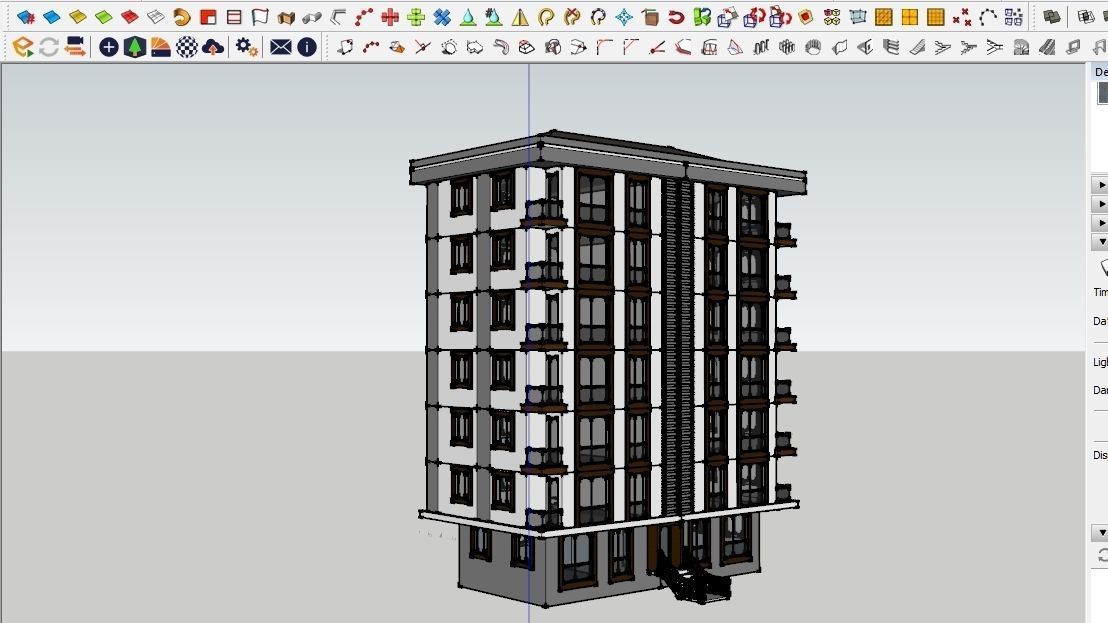
Task: Select the gray pipe cylinder icon
Action: pyautogui.click(x=312, y=16)
